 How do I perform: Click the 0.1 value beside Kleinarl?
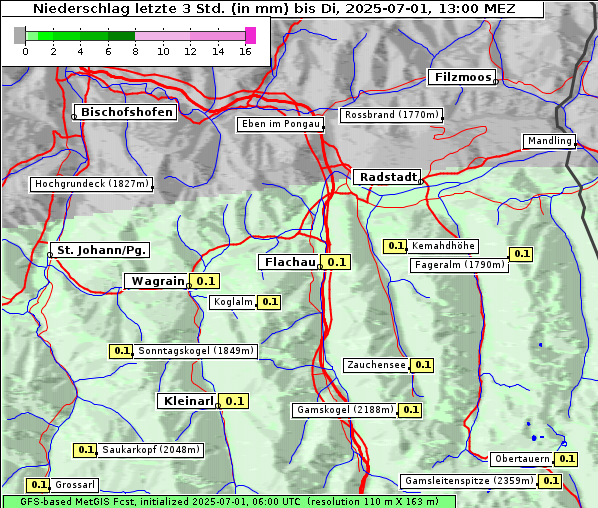tap(234, 401)
